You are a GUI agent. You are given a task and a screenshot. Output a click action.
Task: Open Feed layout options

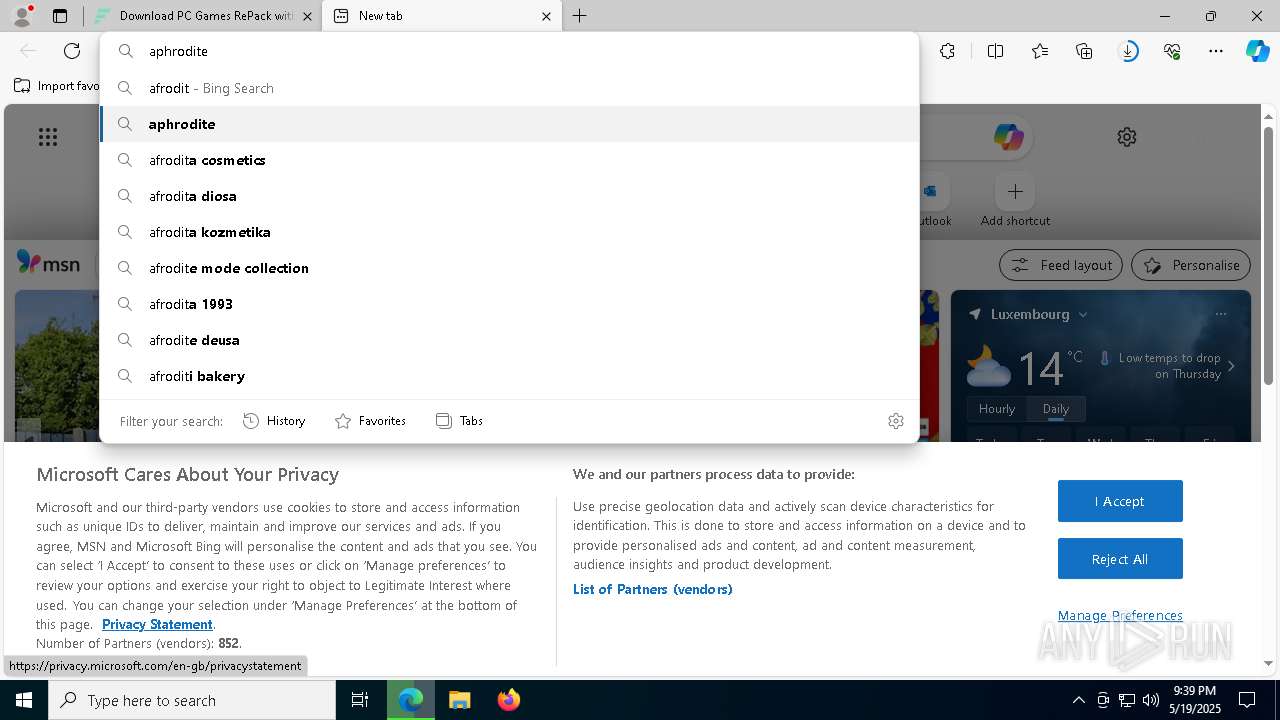click(1061, 265)
